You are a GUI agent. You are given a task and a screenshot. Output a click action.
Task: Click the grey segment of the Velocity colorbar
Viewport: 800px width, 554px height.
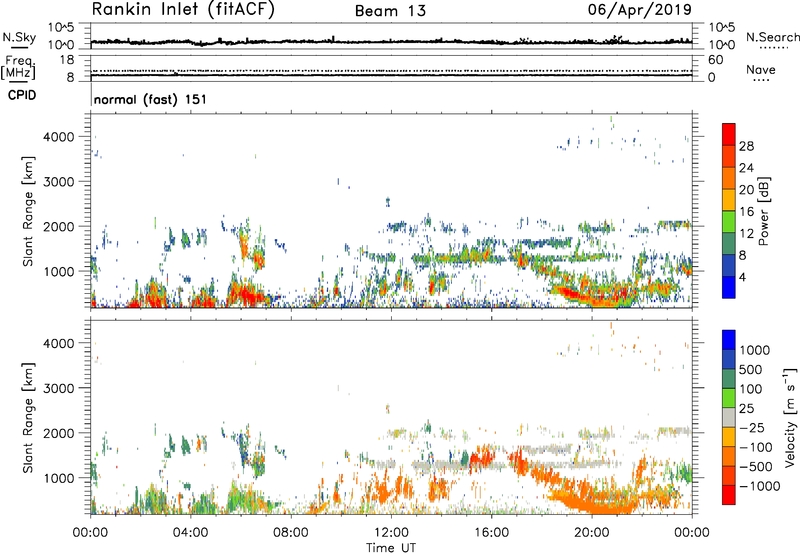pos(729,417)
